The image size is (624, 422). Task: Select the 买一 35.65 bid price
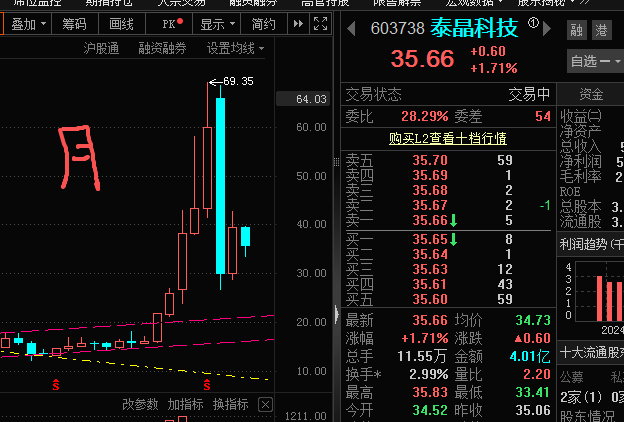[x=430, y=239]
